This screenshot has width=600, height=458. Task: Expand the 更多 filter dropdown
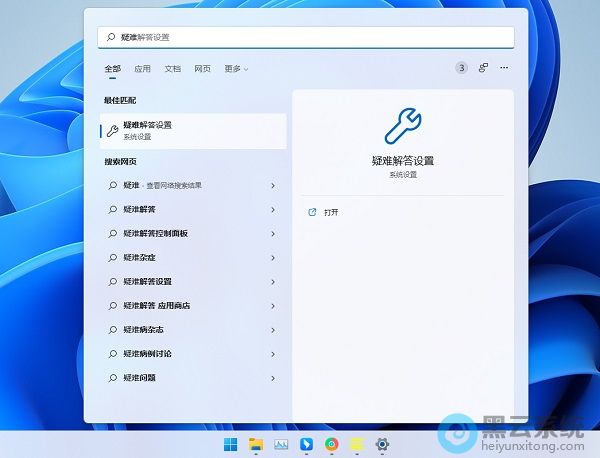pyautogui.click(x=236, y=69)
